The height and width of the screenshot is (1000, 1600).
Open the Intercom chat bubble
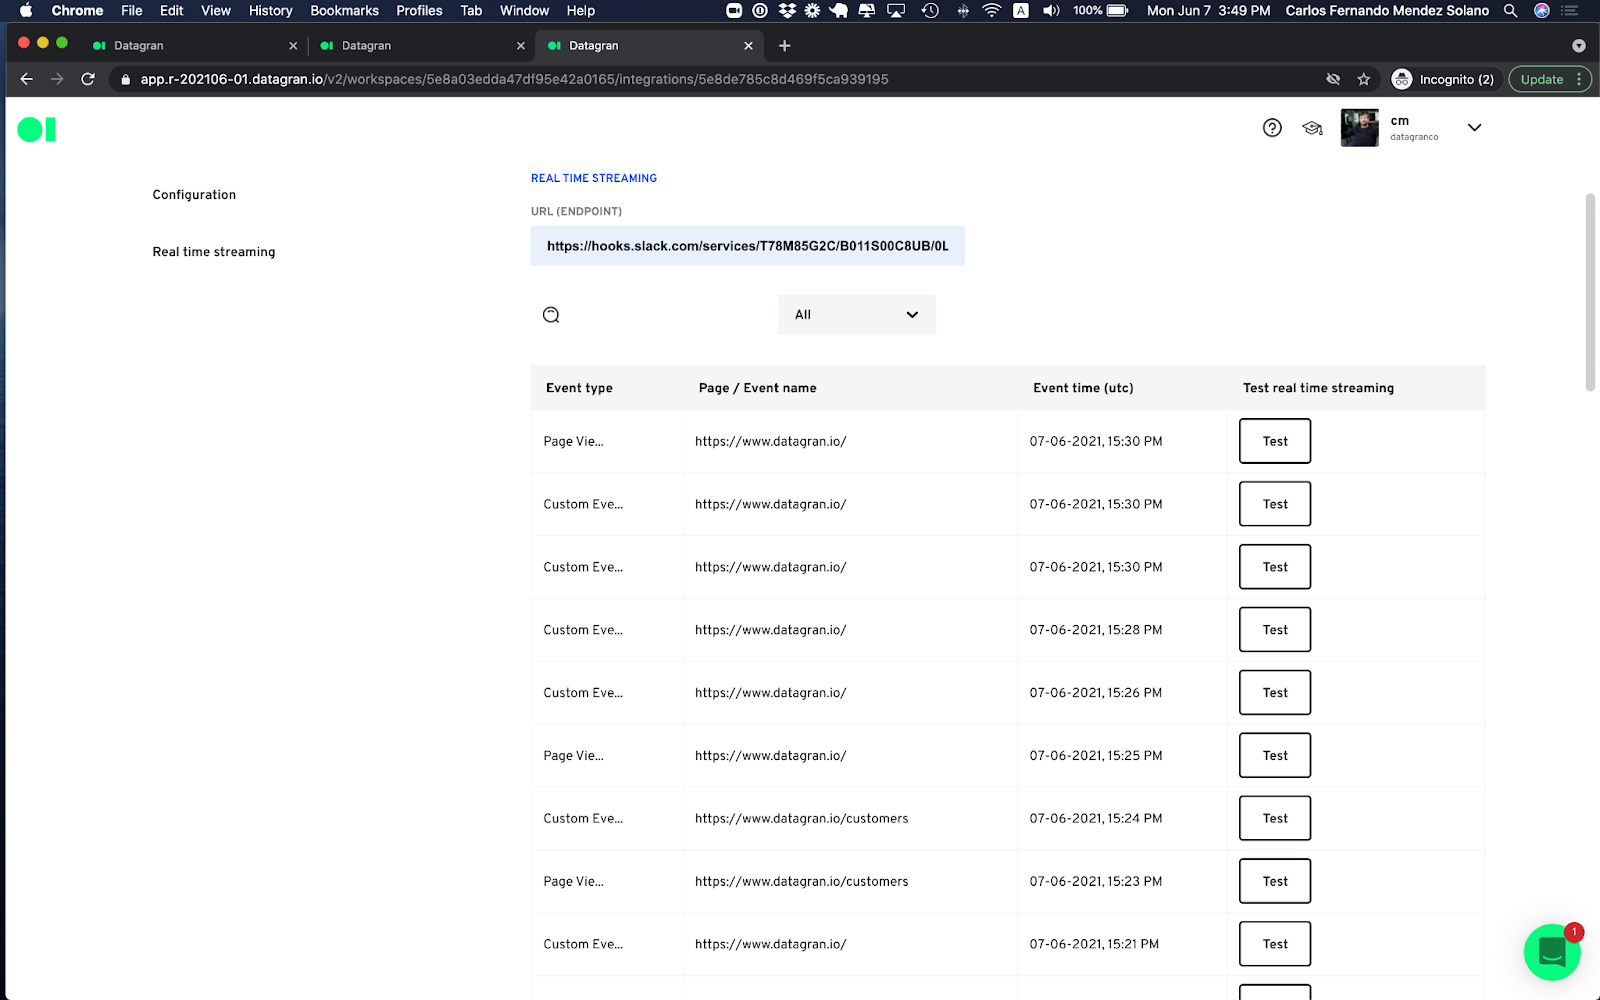pos(1552,952)
